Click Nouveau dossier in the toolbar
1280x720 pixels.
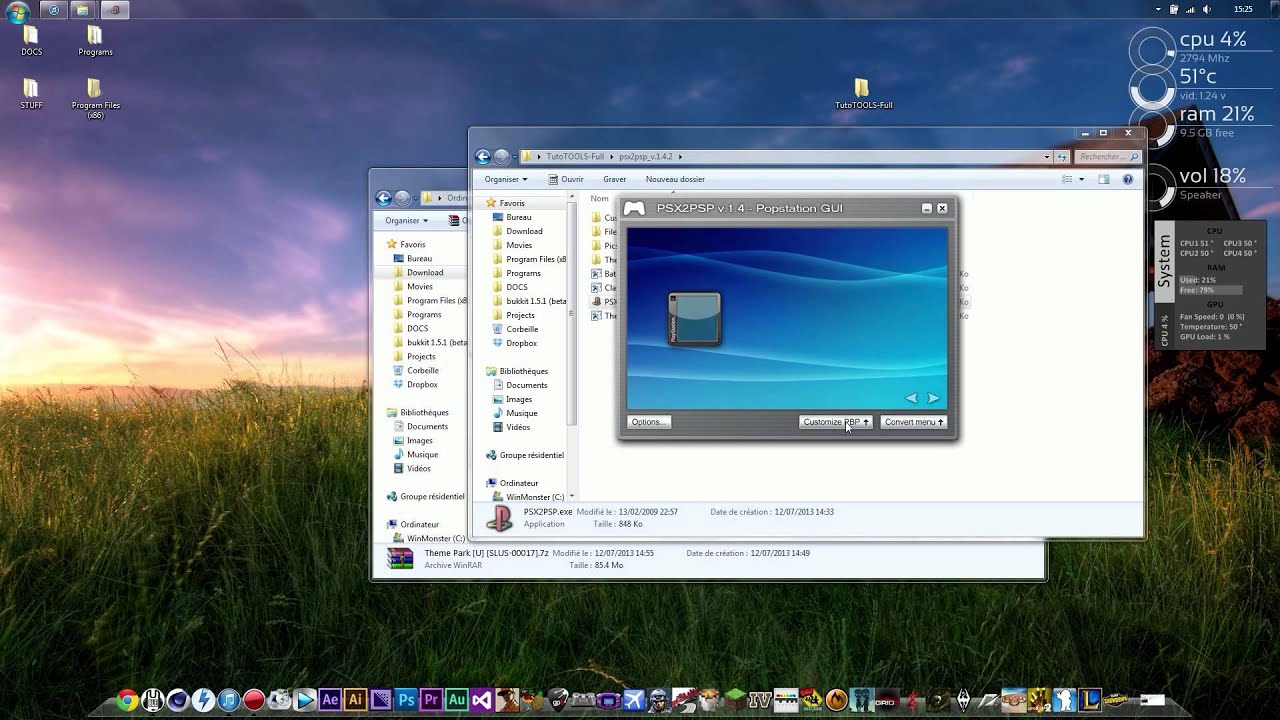[675, 179]
